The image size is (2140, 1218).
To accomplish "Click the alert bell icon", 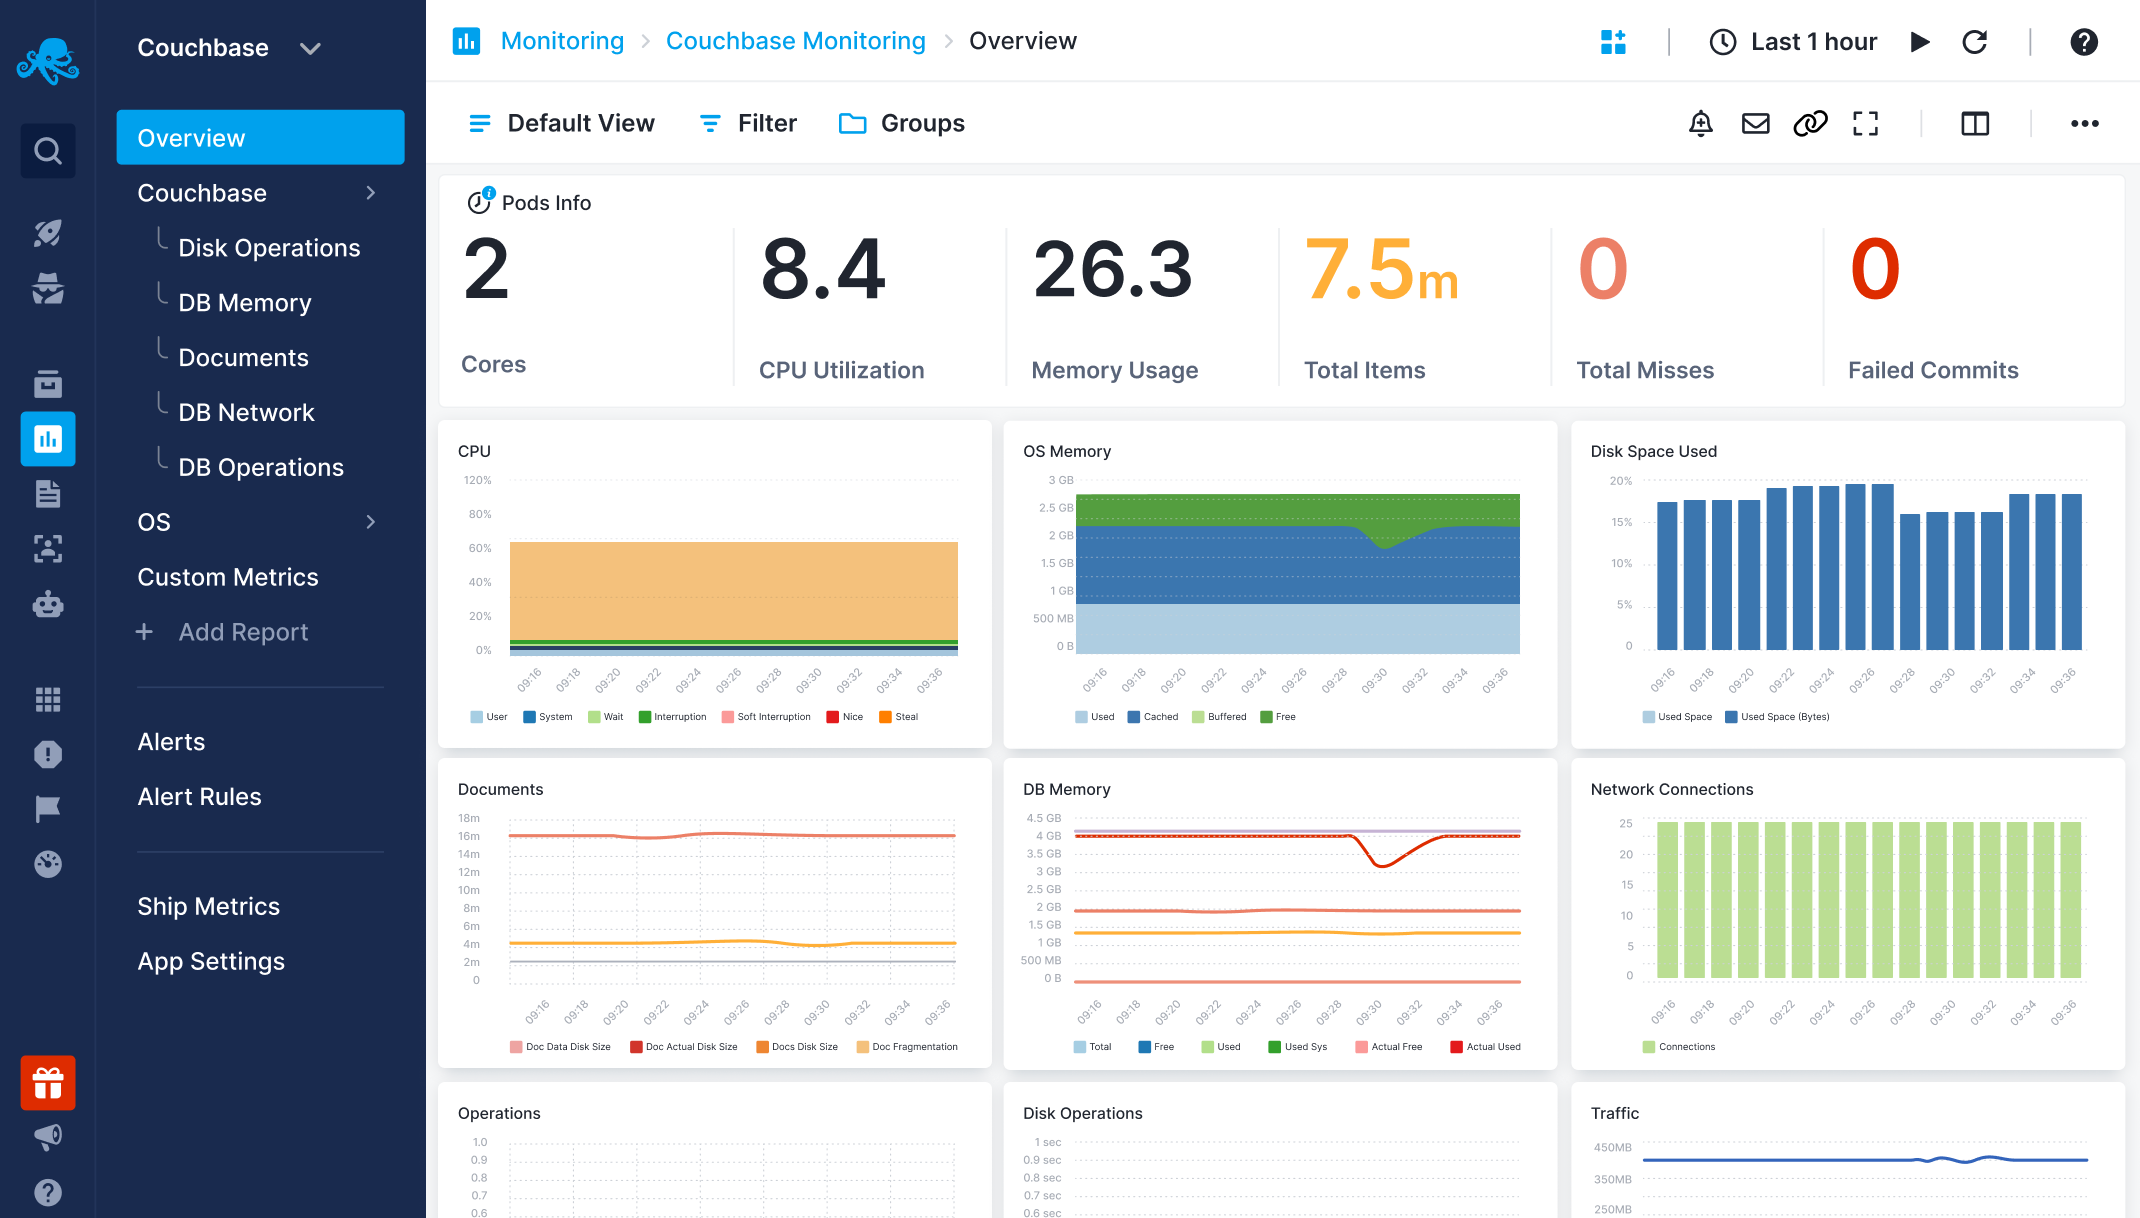I will click(1702, 123).
